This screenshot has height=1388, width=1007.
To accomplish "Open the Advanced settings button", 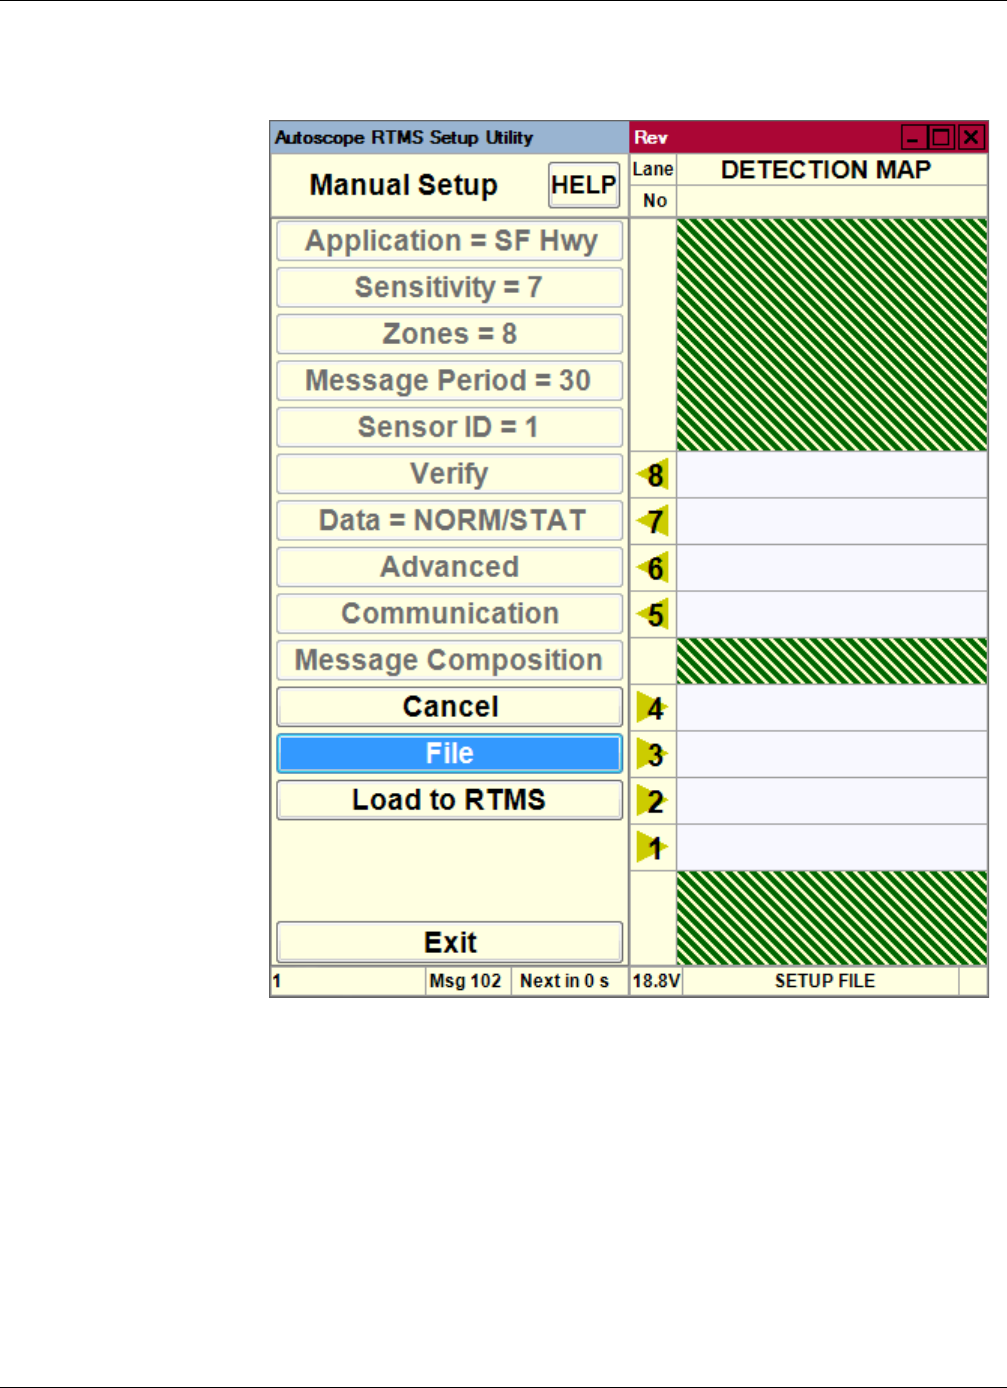I will click(450, 567).
